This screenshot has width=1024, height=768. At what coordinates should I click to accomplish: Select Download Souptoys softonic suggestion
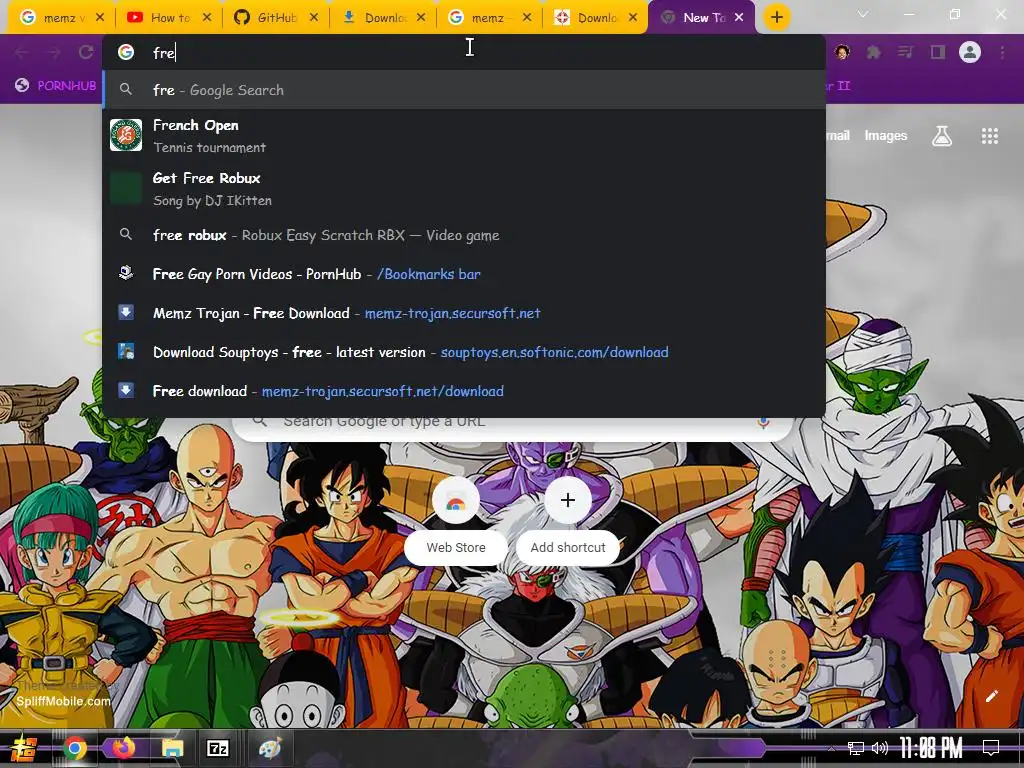[x=464, y=353]
